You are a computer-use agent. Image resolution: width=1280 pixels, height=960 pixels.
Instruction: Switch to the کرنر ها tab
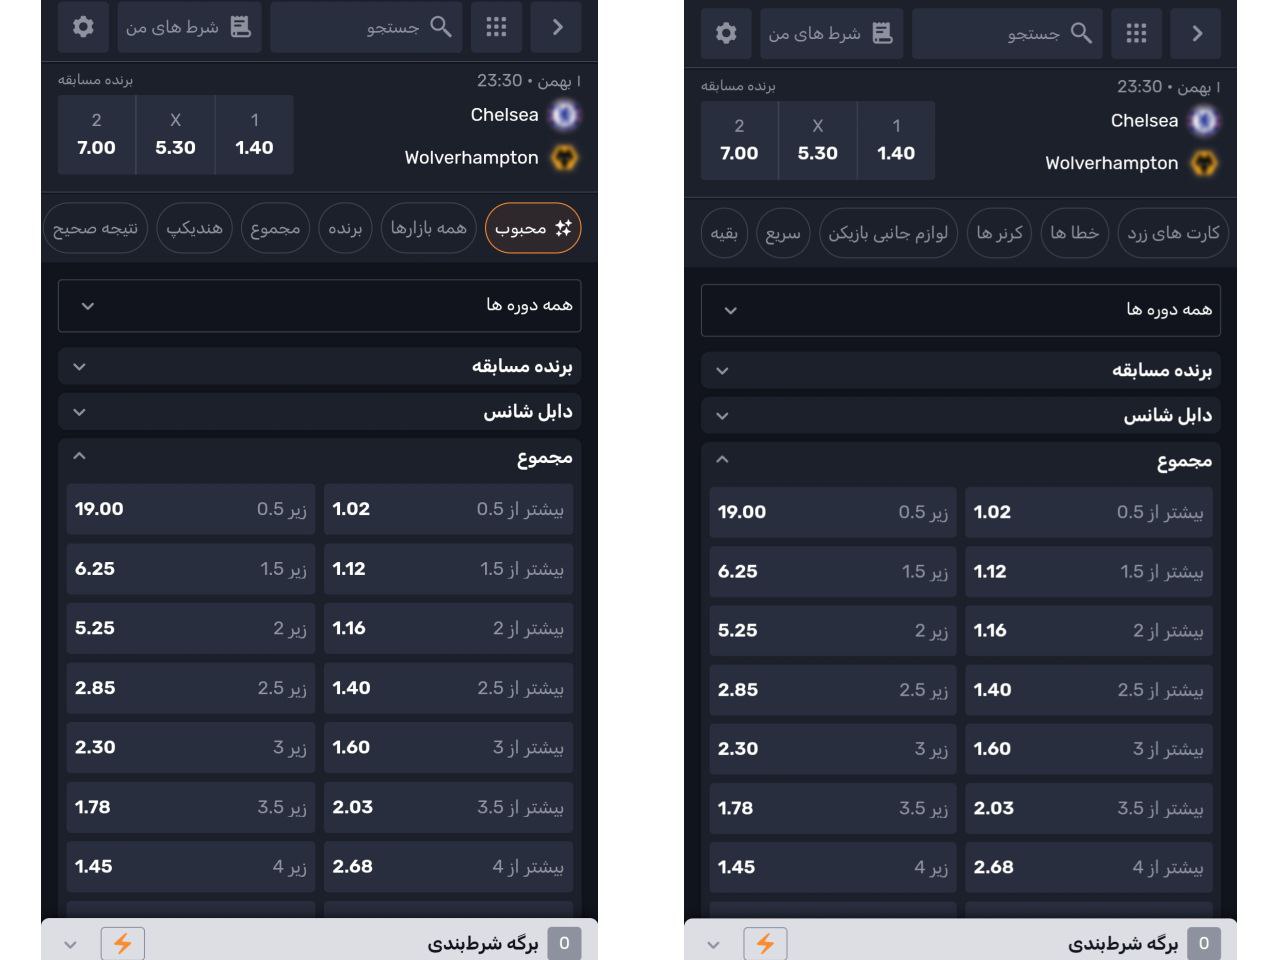click(999, 233)
